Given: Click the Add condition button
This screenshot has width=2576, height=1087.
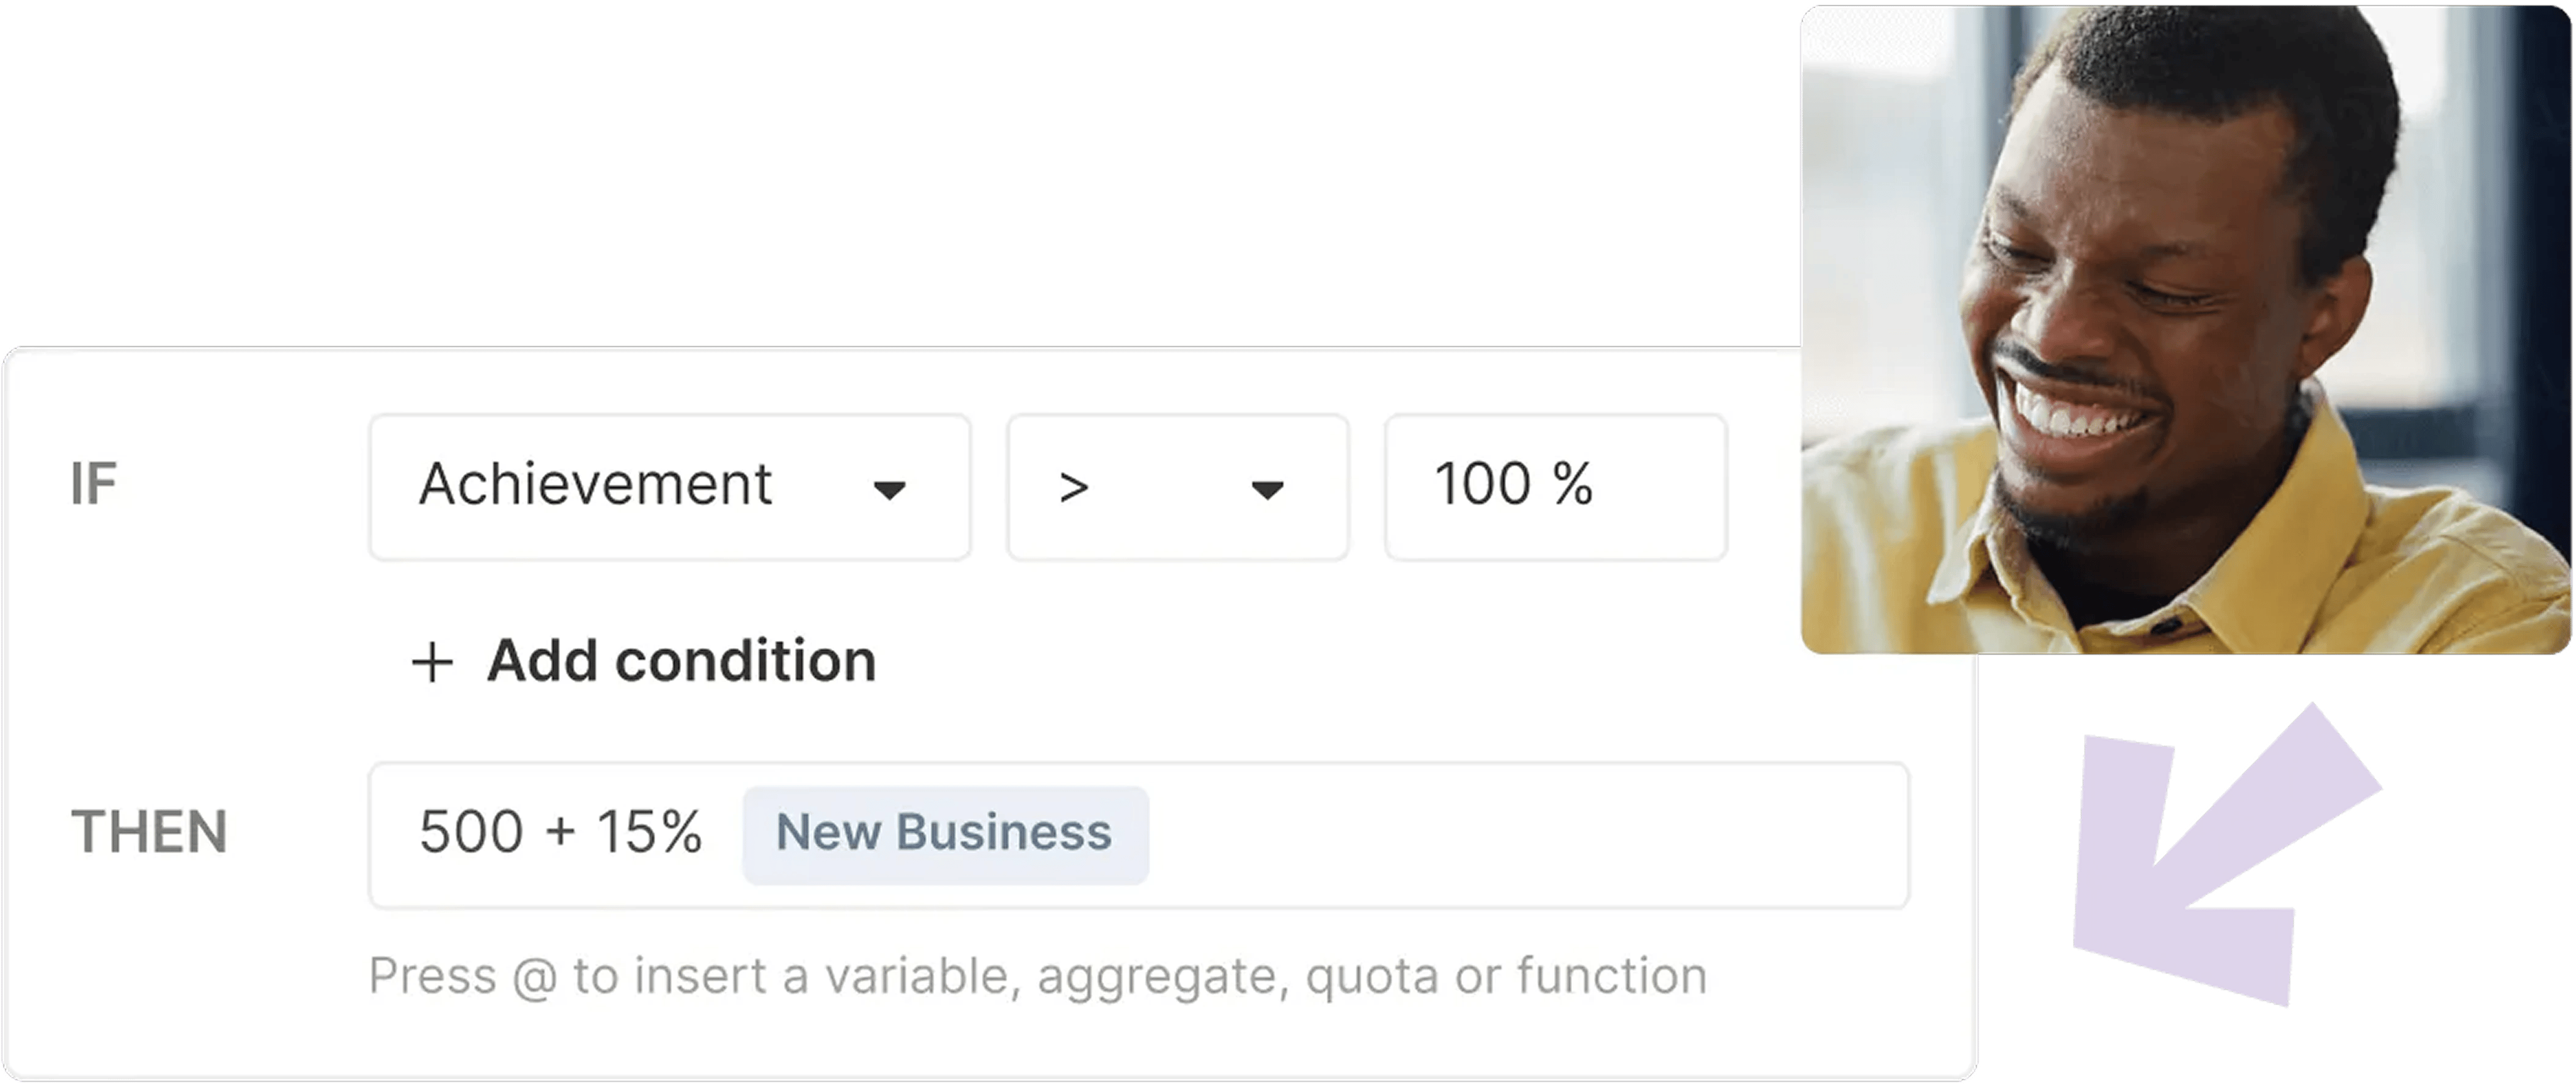Looking at the screenshot, I should point(643,661).
